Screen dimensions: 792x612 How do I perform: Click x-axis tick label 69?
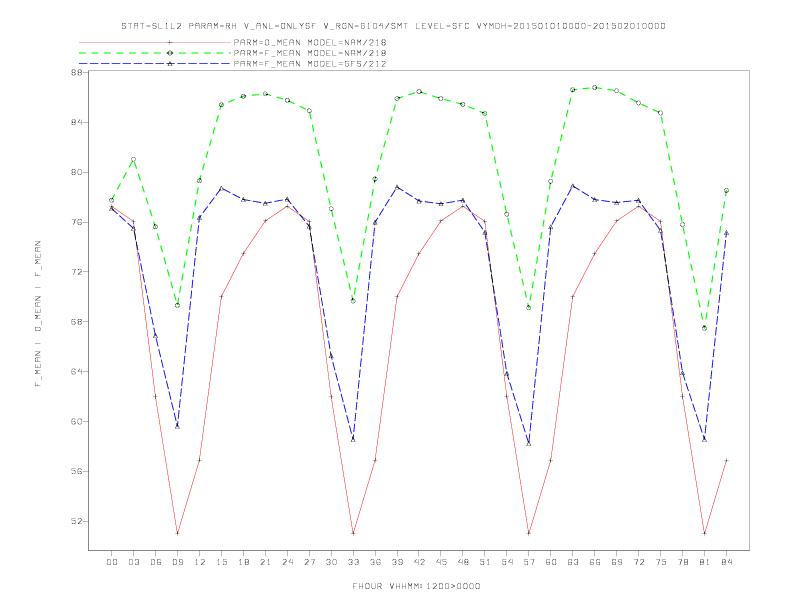[617, 562]
